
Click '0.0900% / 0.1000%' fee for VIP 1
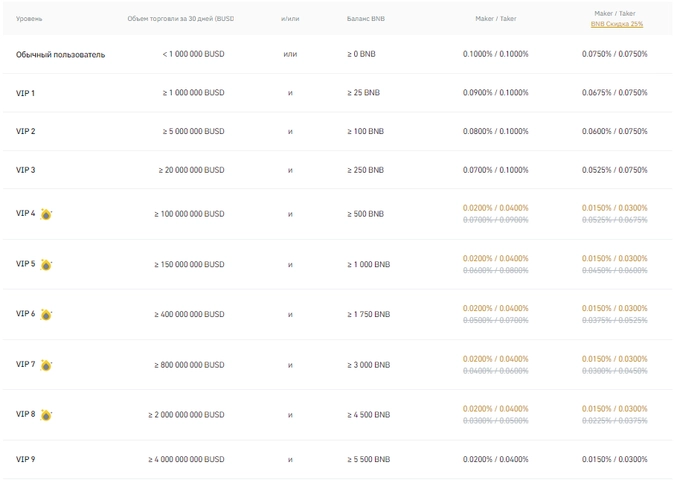[x=496, y=93]
